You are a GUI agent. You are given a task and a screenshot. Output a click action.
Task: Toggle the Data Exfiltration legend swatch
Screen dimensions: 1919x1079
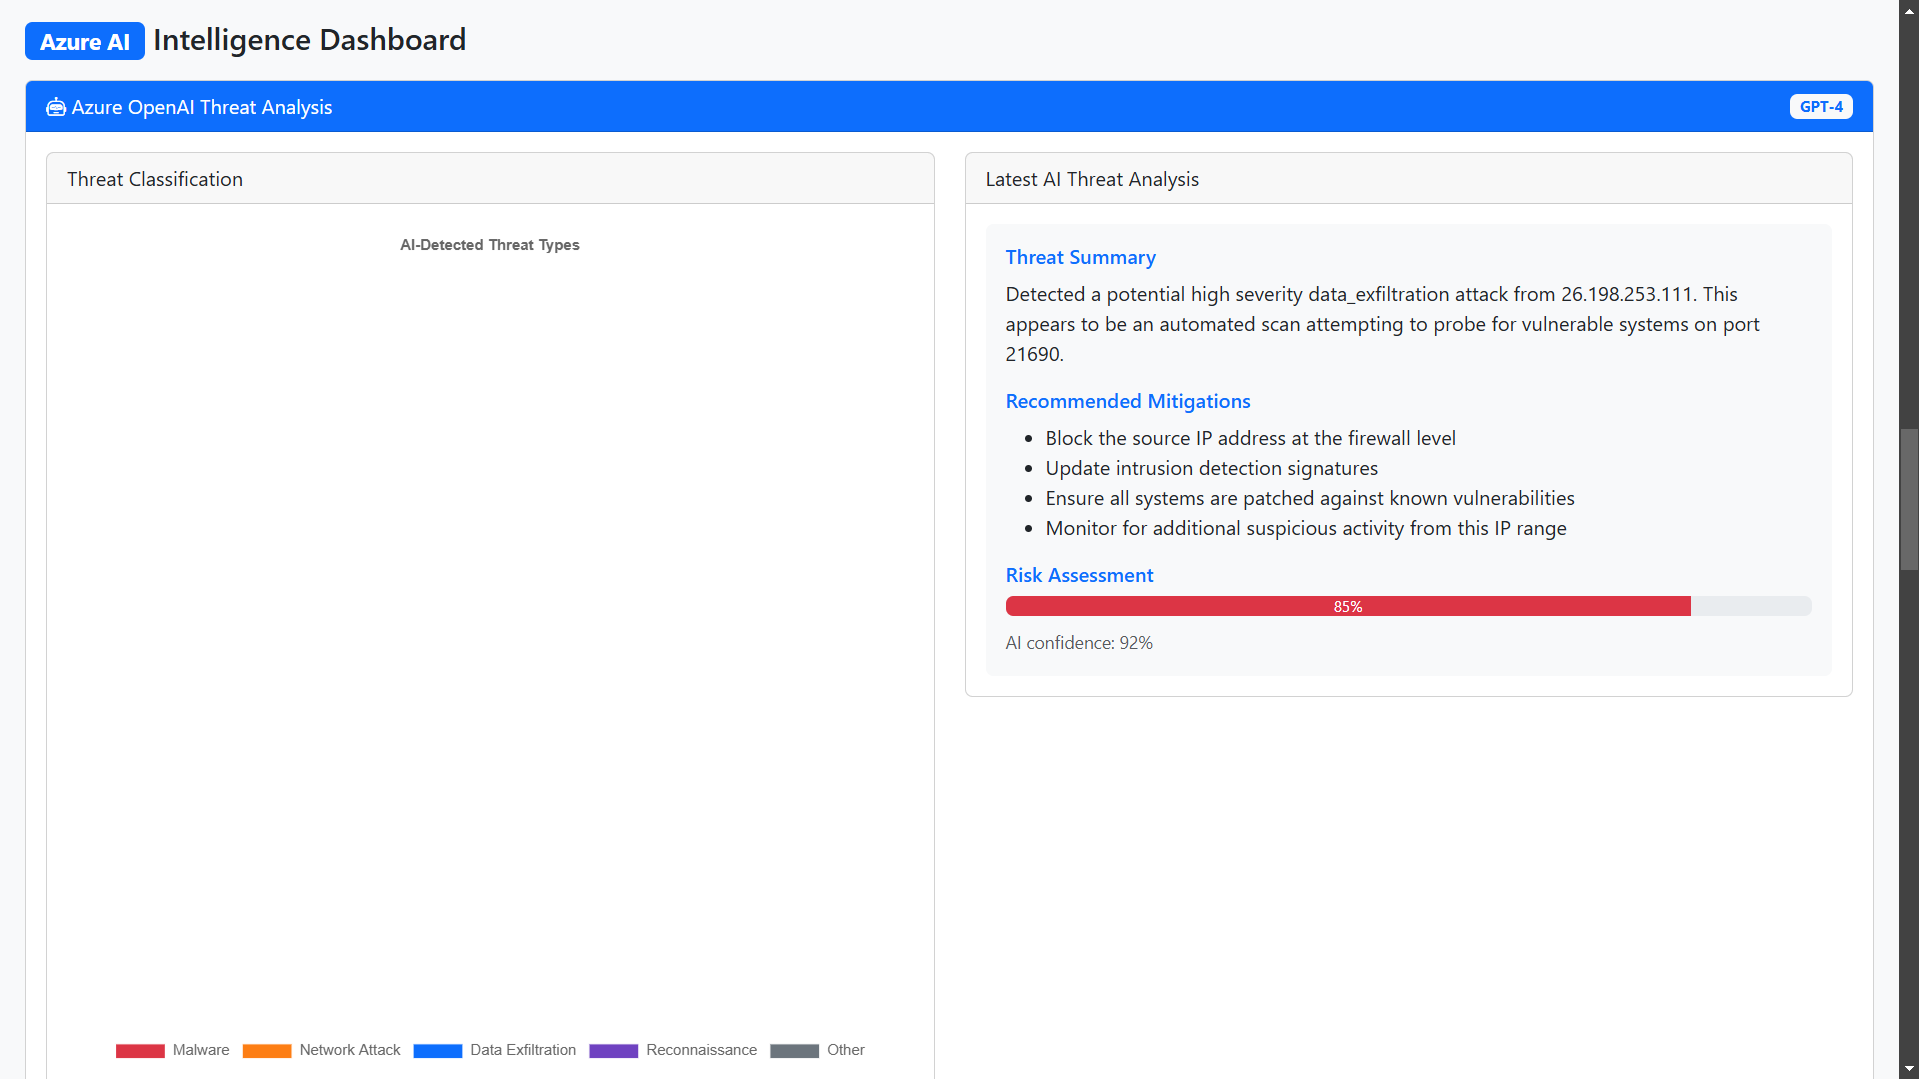pos(438,1050)
